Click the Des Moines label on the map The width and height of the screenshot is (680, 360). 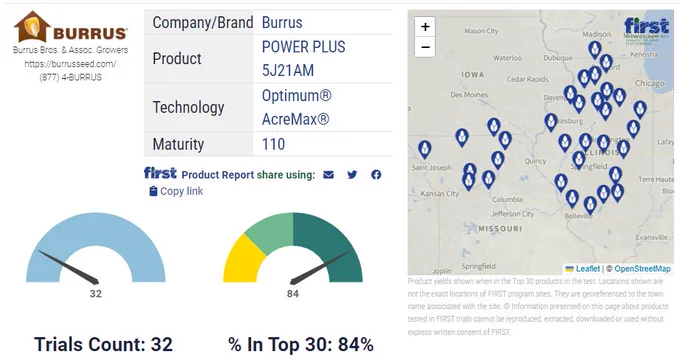click(x=469, y=95)
